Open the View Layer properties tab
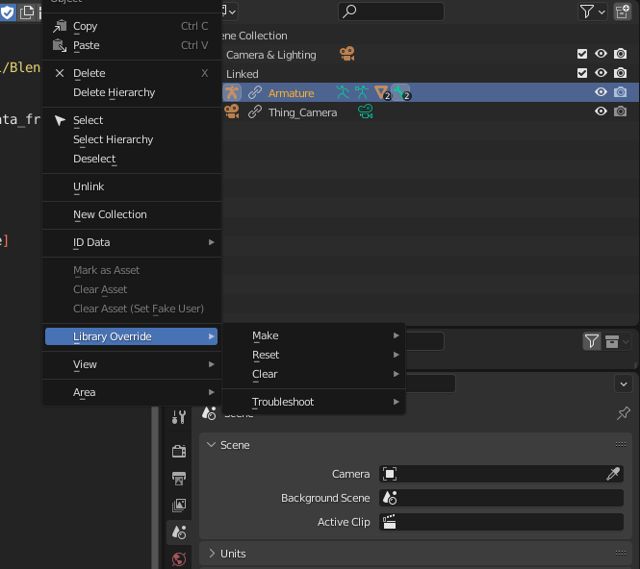This screenshot has height=569, width=640. click(x=179, y=505)
